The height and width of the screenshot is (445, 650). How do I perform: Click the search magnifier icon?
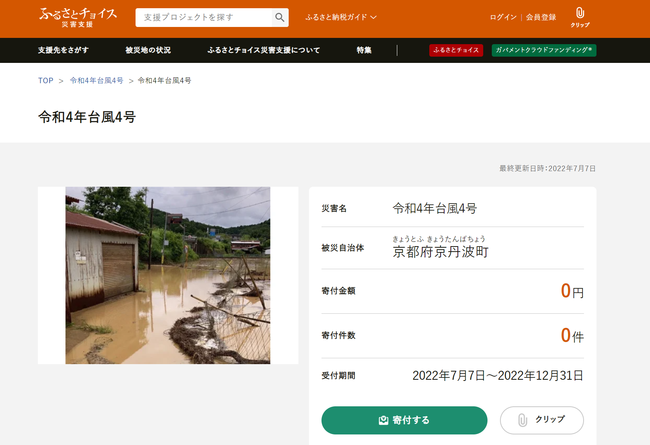coord(279,18)
